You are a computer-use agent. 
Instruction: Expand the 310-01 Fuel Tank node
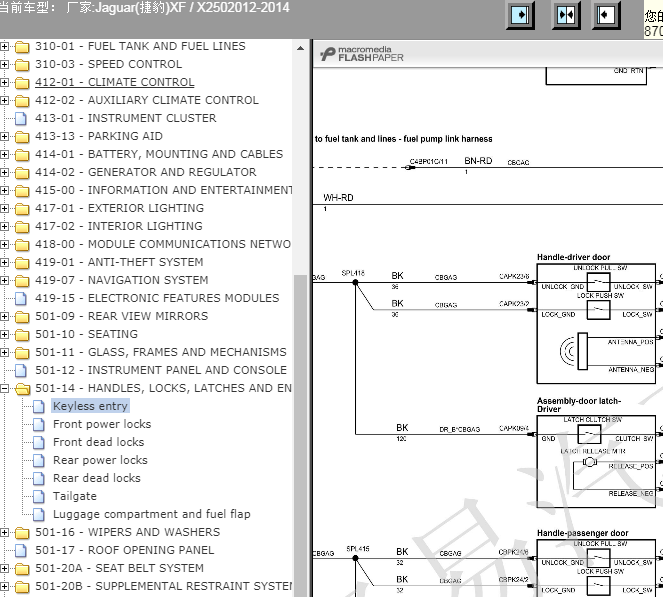click(5, 46)
